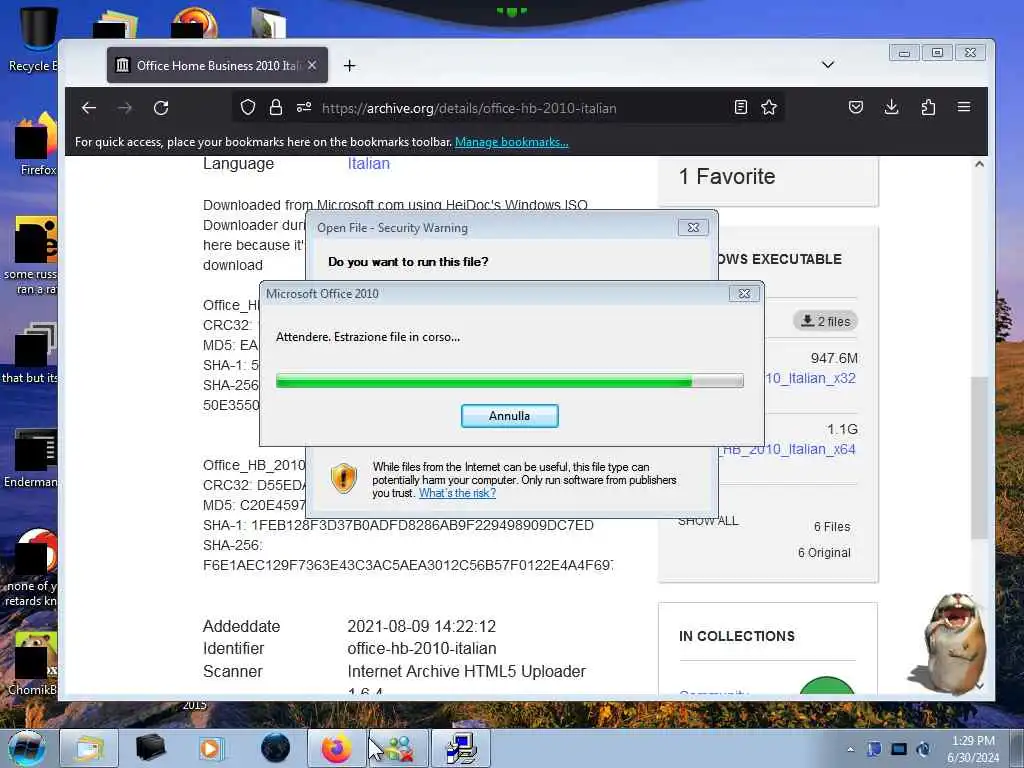The width and height of the screenshot is (1024, 768).
Task: Reload the archive.org page
Action: (x=161, y=108)
